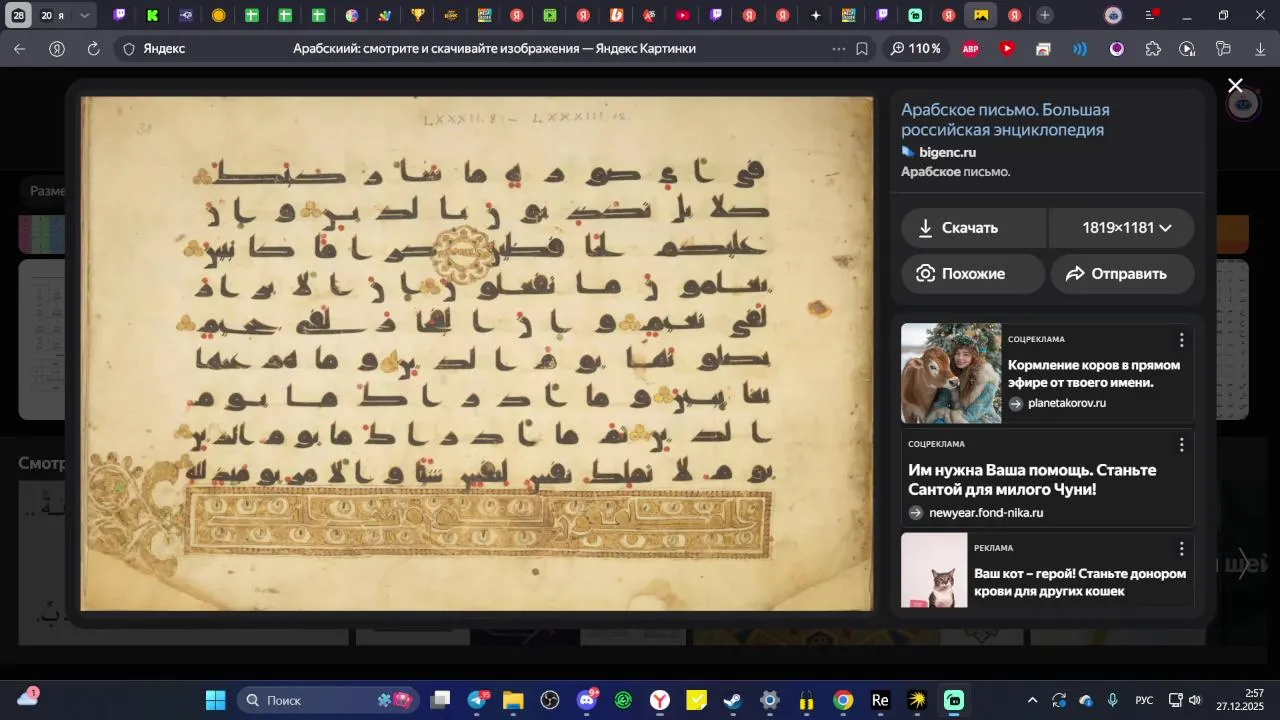This screenshot has width=1280, height=720.
Task: Open the blue sound-wave extension icon
Action: [x=1080, y=49]
